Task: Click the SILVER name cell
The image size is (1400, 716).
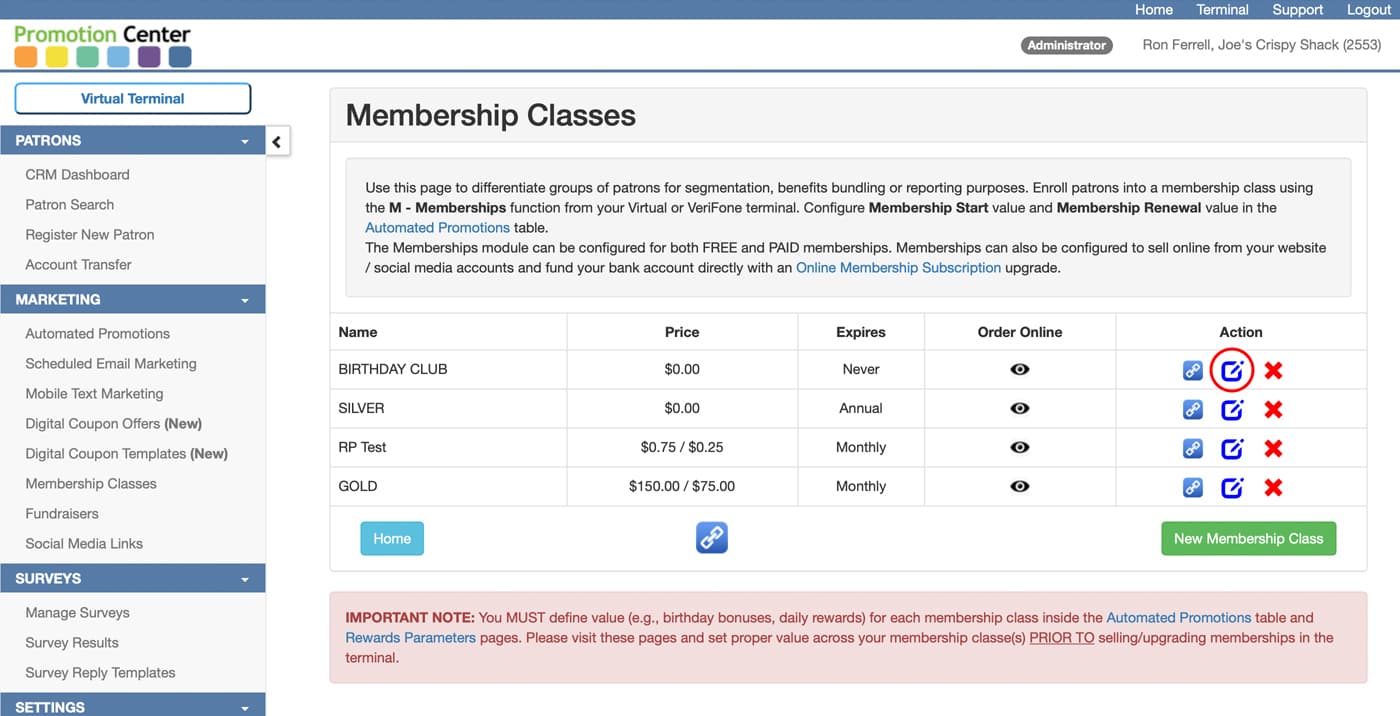Action: click(x=449, y=408)
